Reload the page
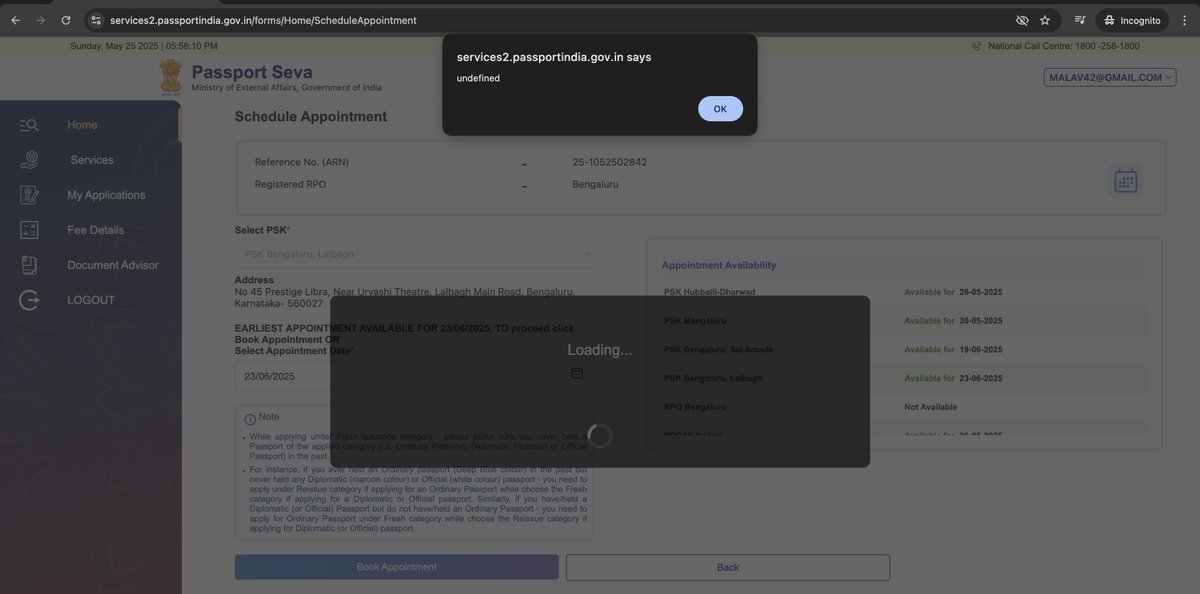1200x594 pixels. (66, 20)
